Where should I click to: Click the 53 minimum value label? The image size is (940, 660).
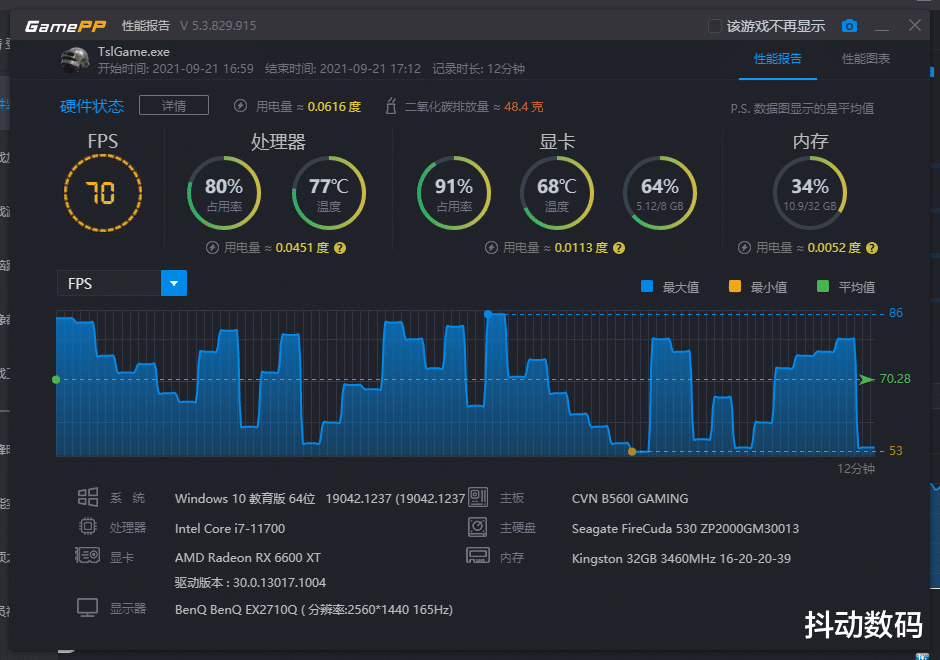pyautogui.click(x=896, y=451)
